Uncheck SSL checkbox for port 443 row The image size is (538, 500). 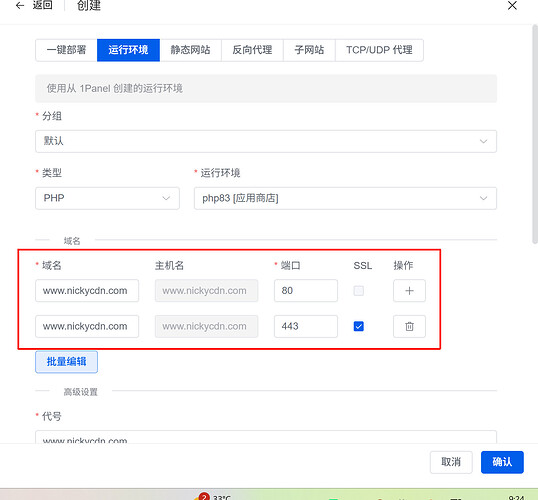[x=359, y=326]
